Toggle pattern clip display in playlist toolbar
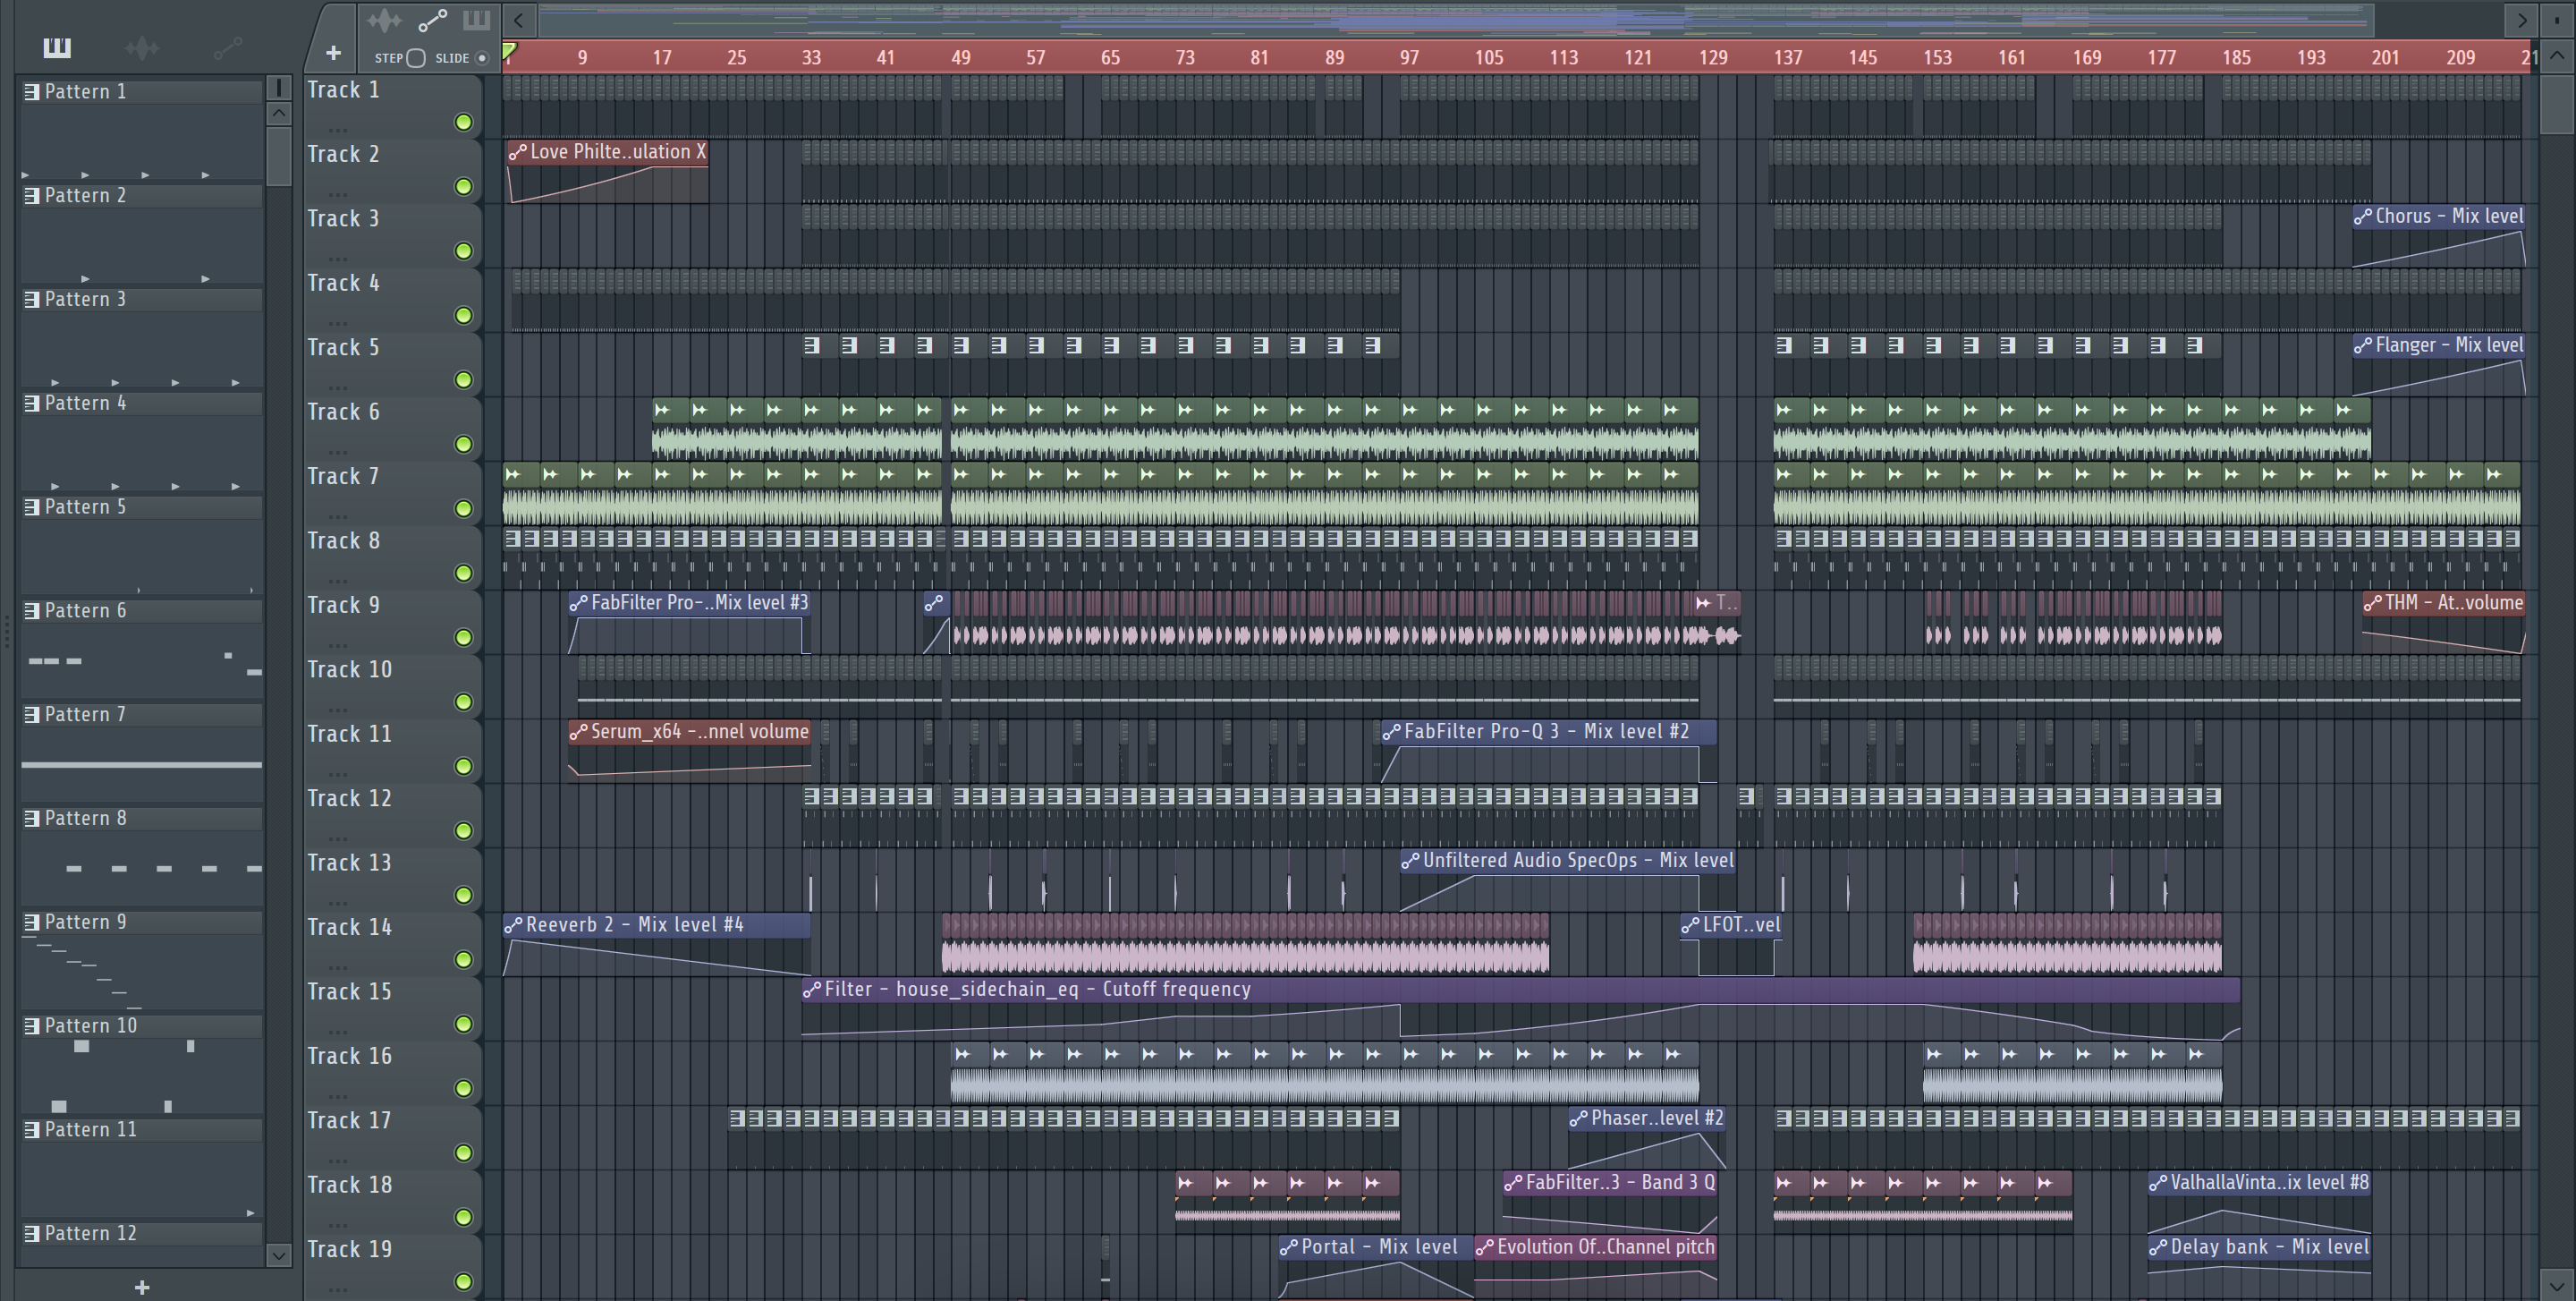The image size is (2576, 1301). pos(476,19)
